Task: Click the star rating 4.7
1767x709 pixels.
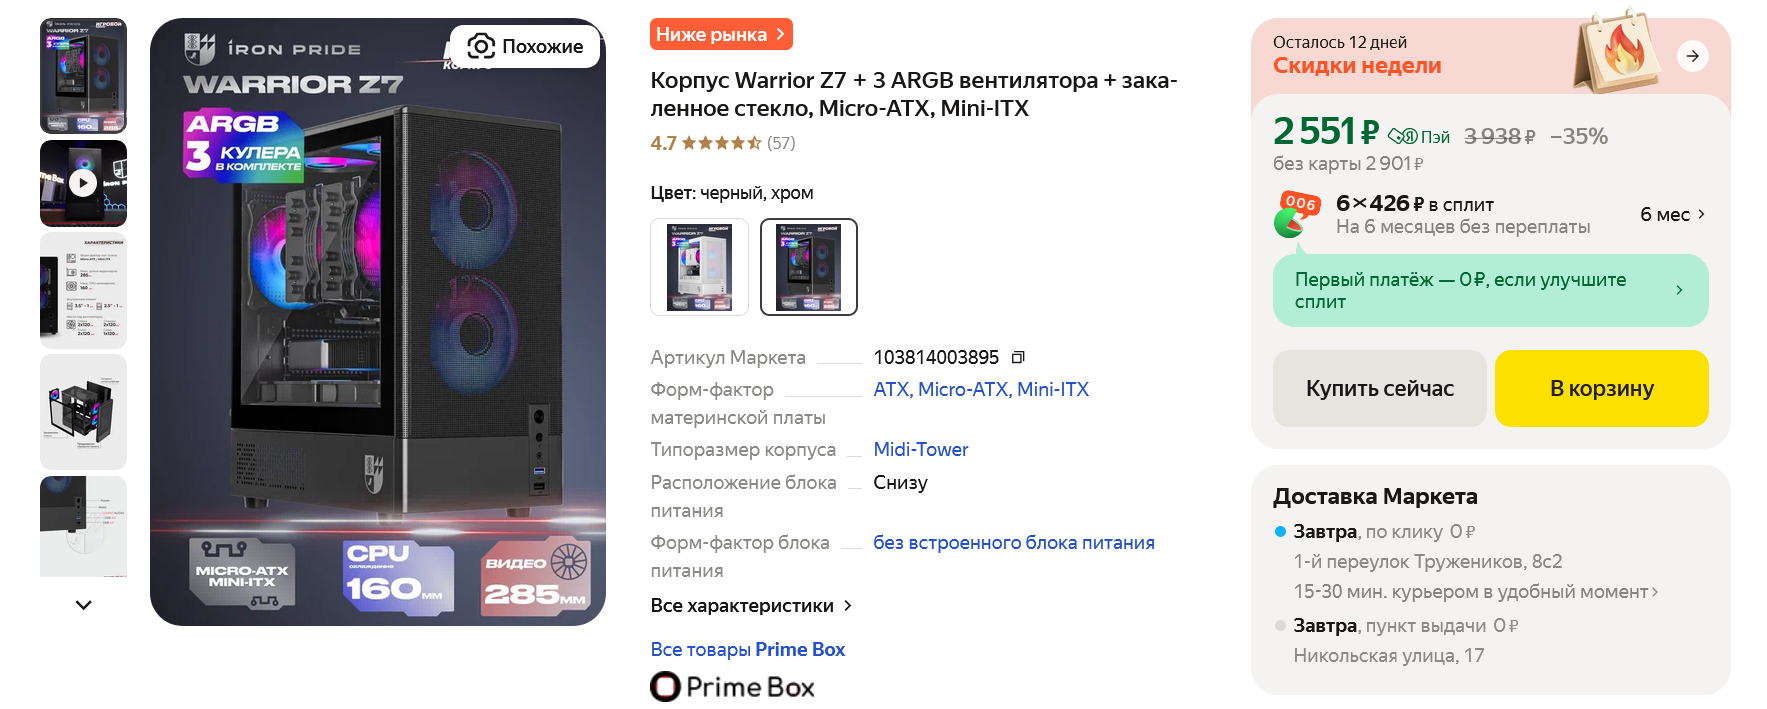Action: 722,143
